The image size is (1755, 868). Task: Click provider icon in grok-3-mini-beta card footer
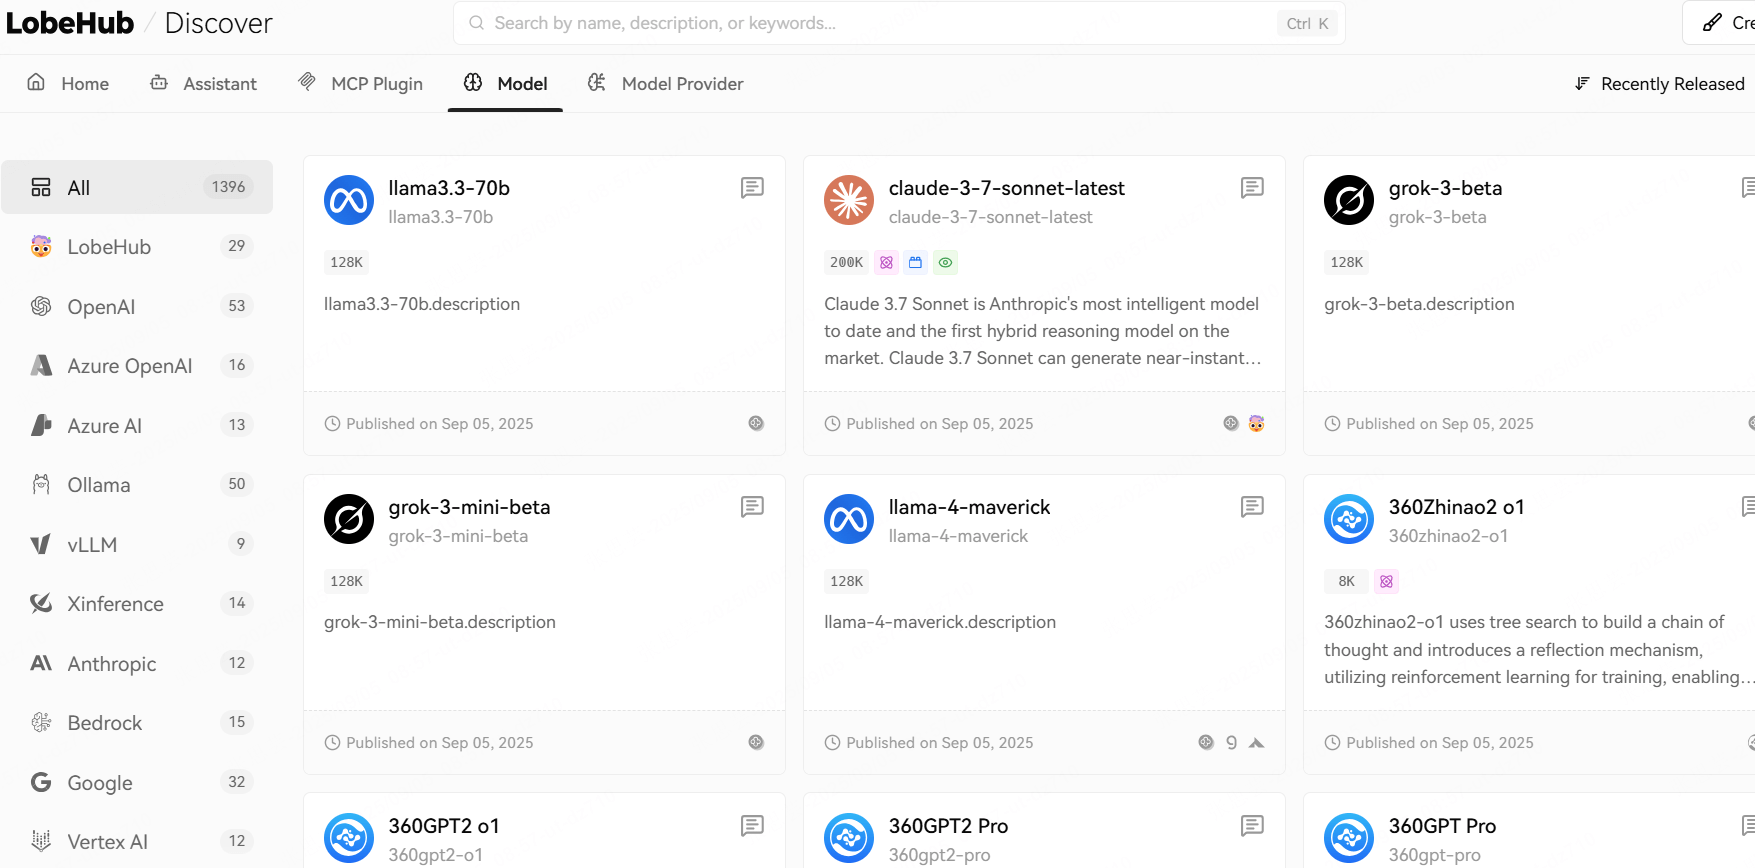pos(756,742)
